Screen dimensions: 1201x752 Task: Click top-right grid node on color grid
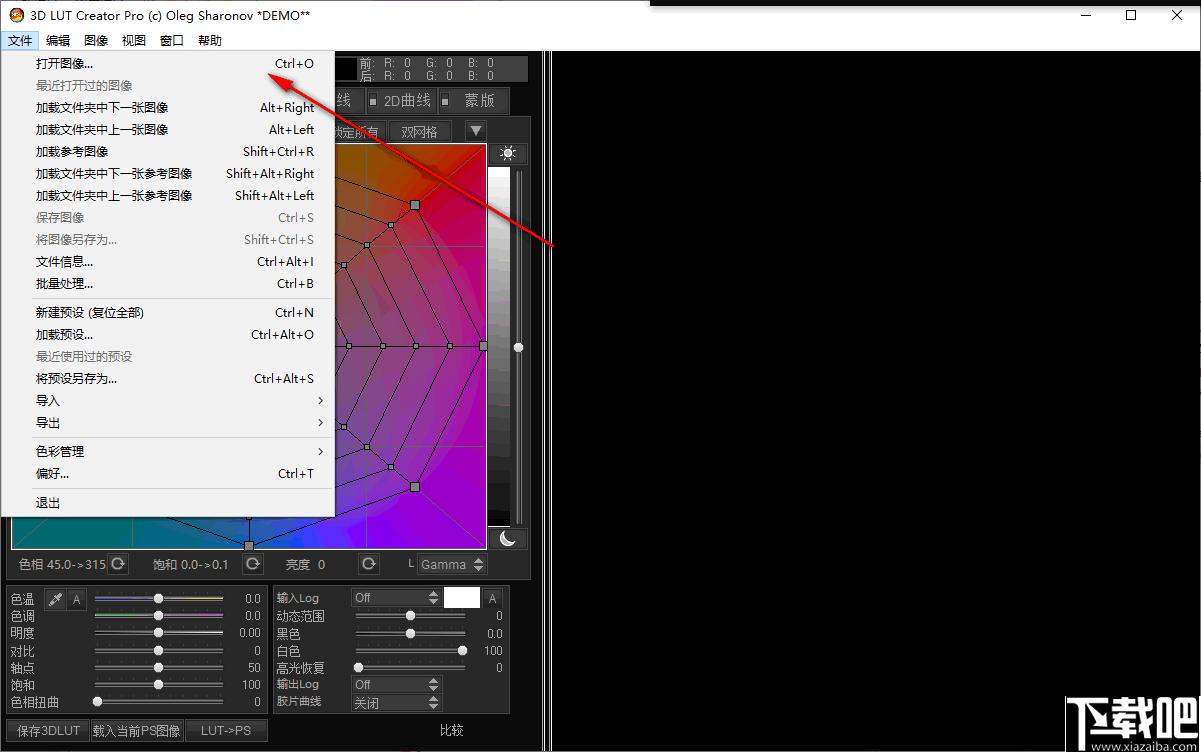(x=415, y=204)
